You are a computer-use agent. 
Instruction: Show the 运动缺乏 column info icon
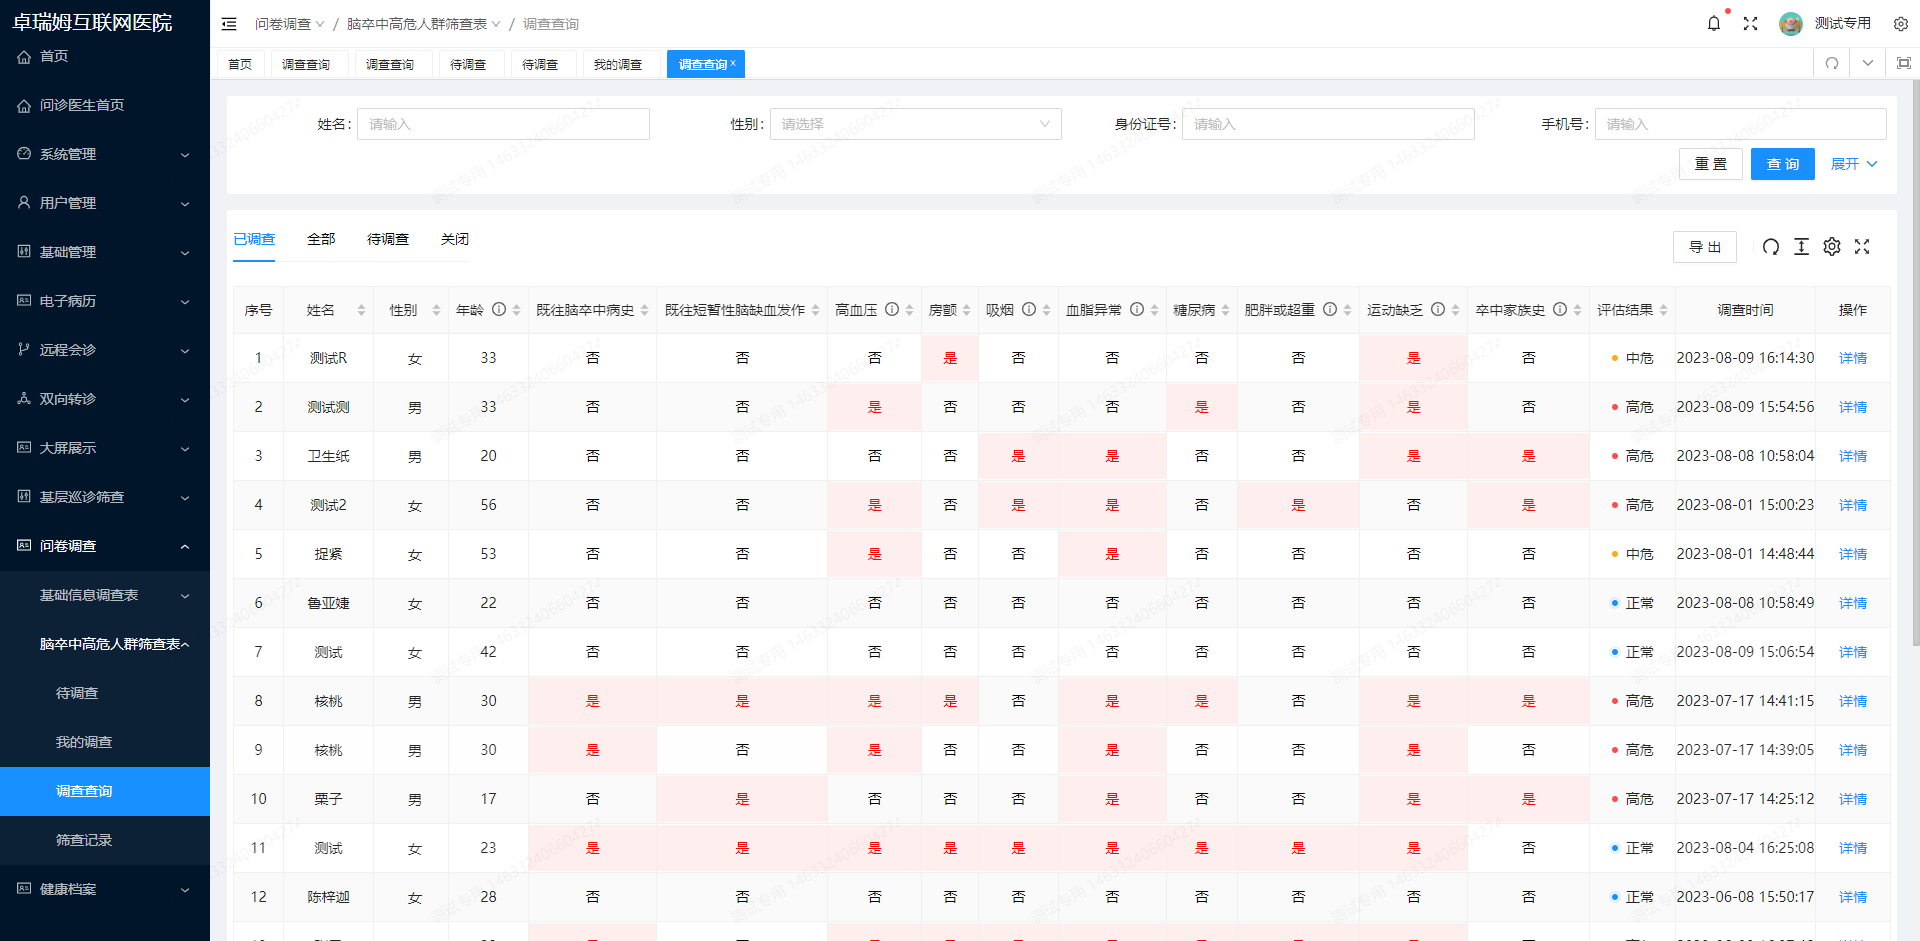click(1437, 310)
